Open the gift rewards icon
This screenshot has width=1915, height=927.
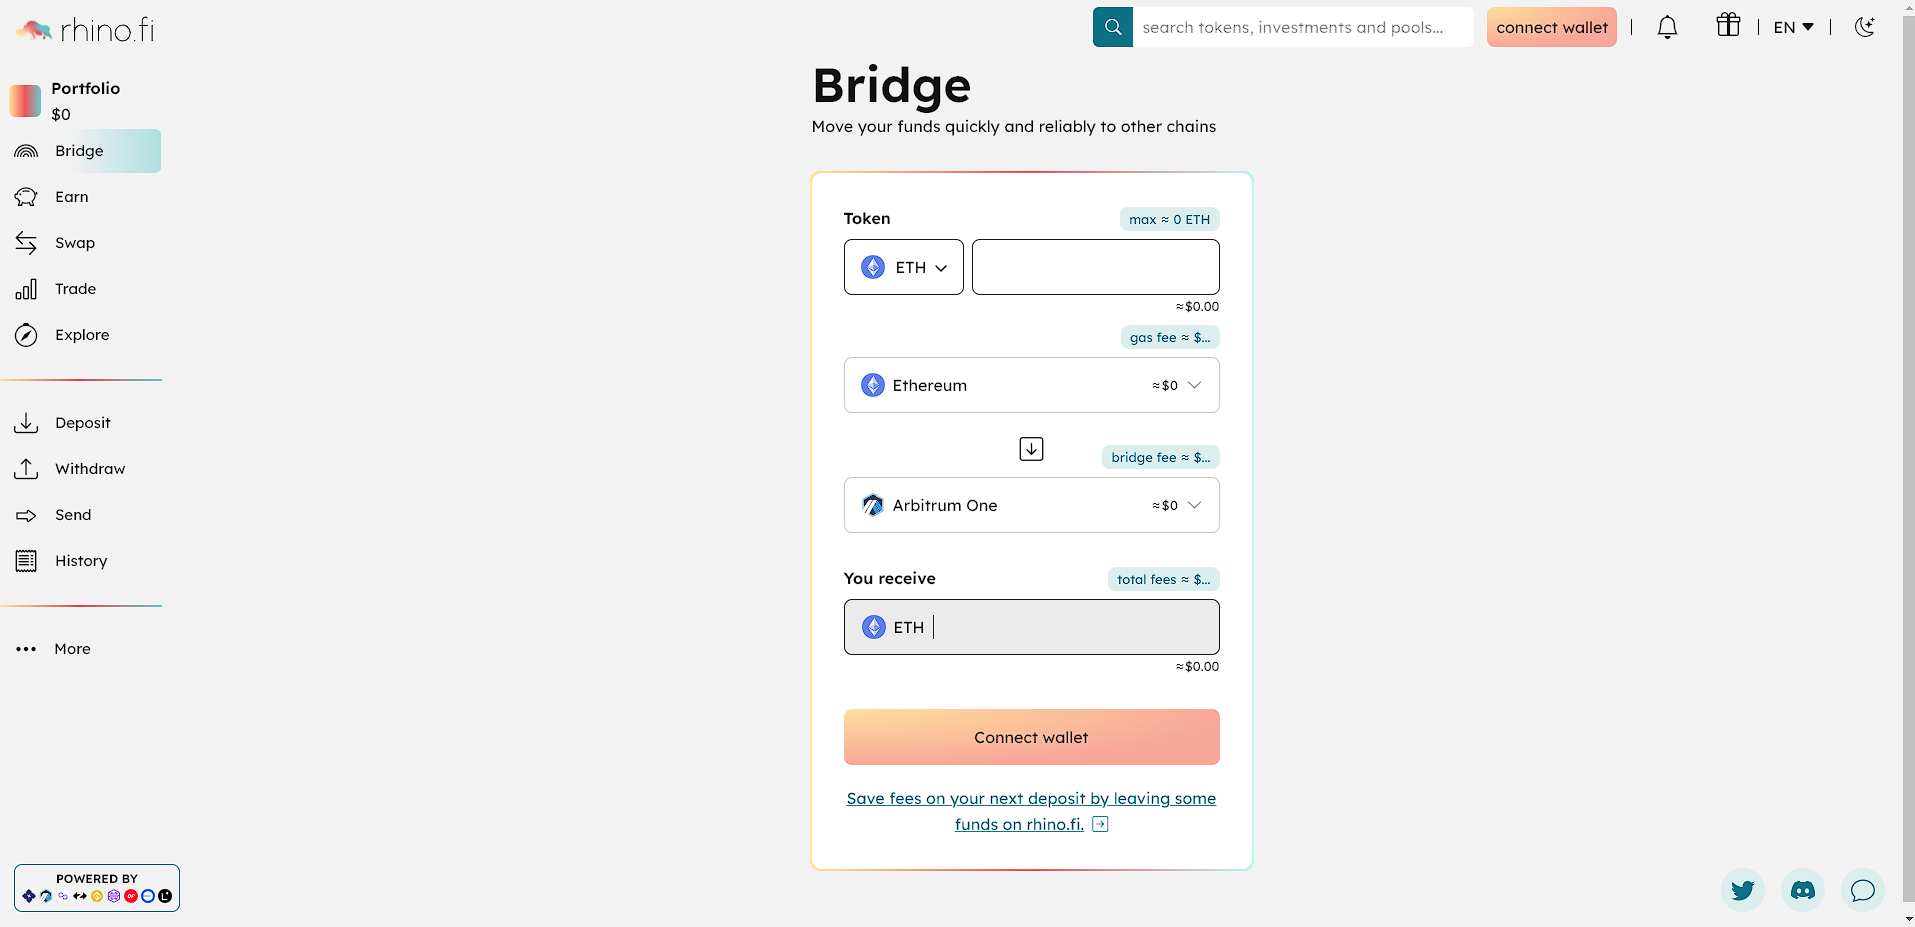click(x=1728, y=25)
